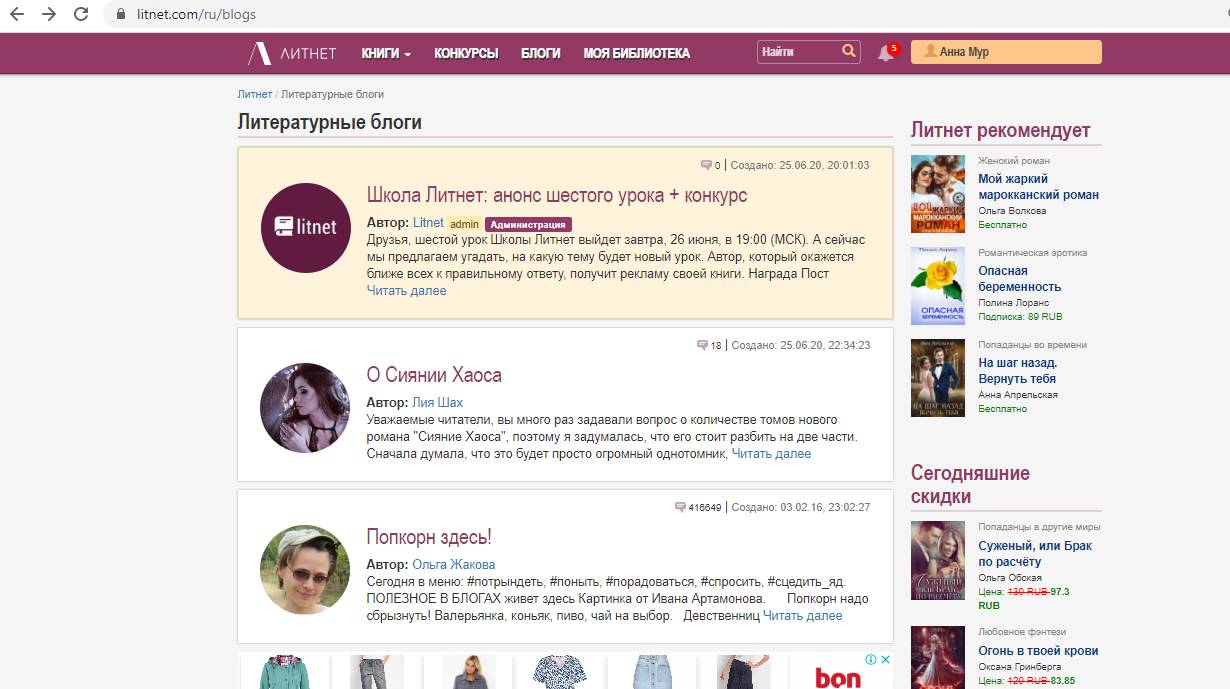This screenshot has height=689, width=1230.
Task: Open Опасная беременность book cover
Action: [x=937, y=286]
